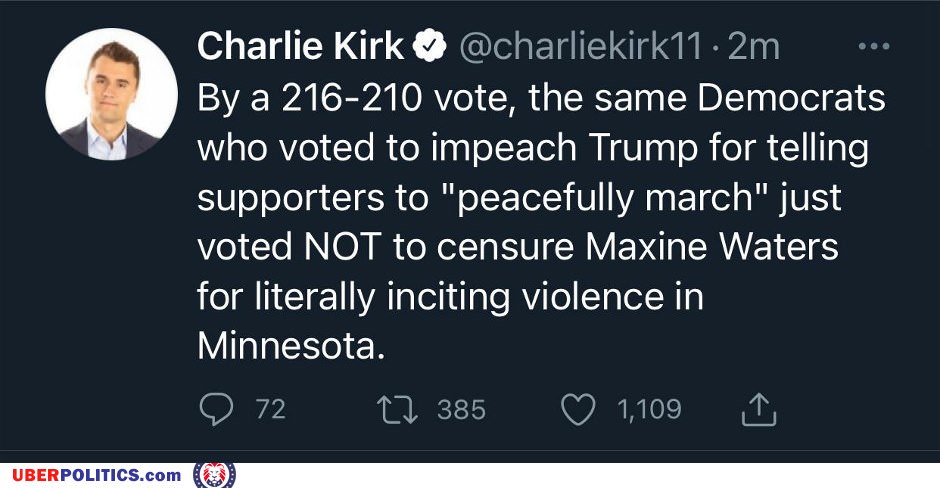Open Charlie Kirk's profile photo
940x488 pixels.
tap(112, 94)
